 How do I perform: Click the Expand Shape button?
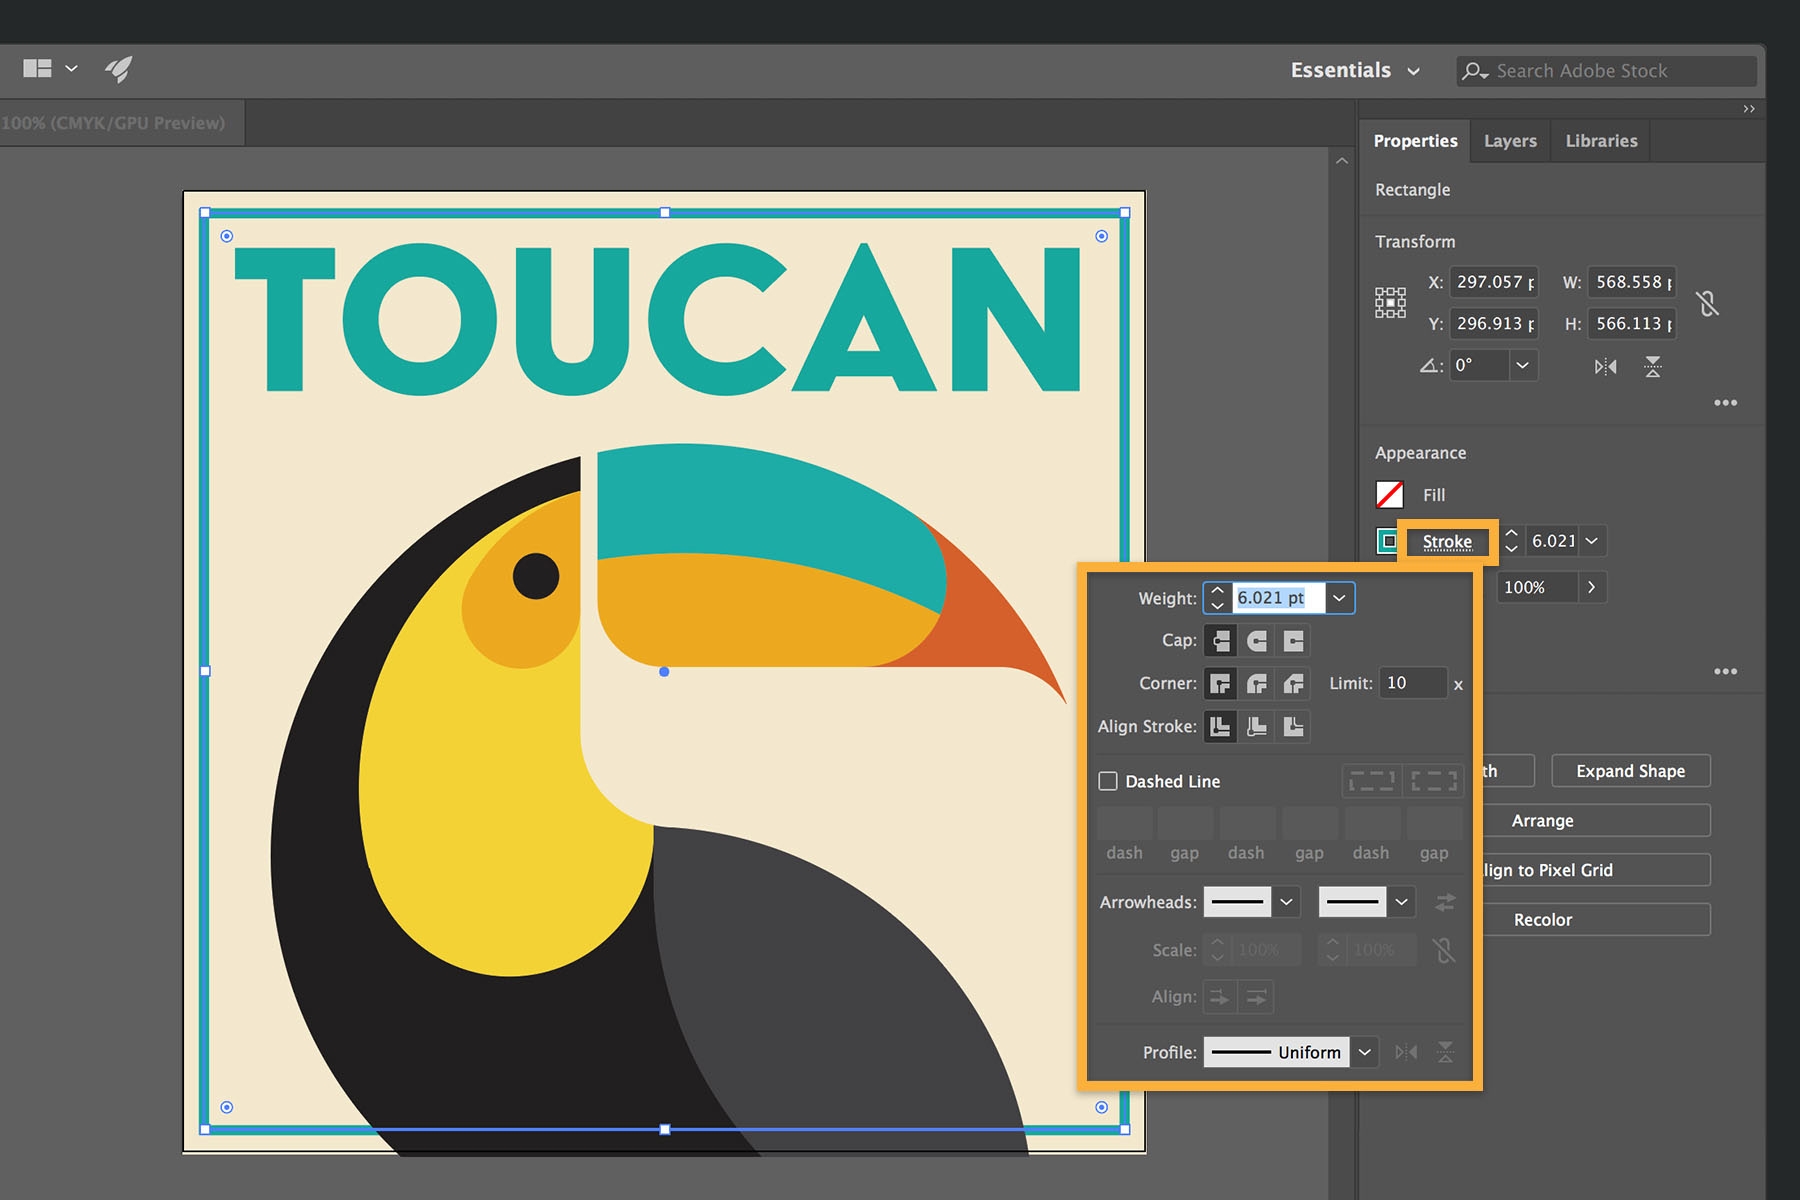(x=1631, y=771)
